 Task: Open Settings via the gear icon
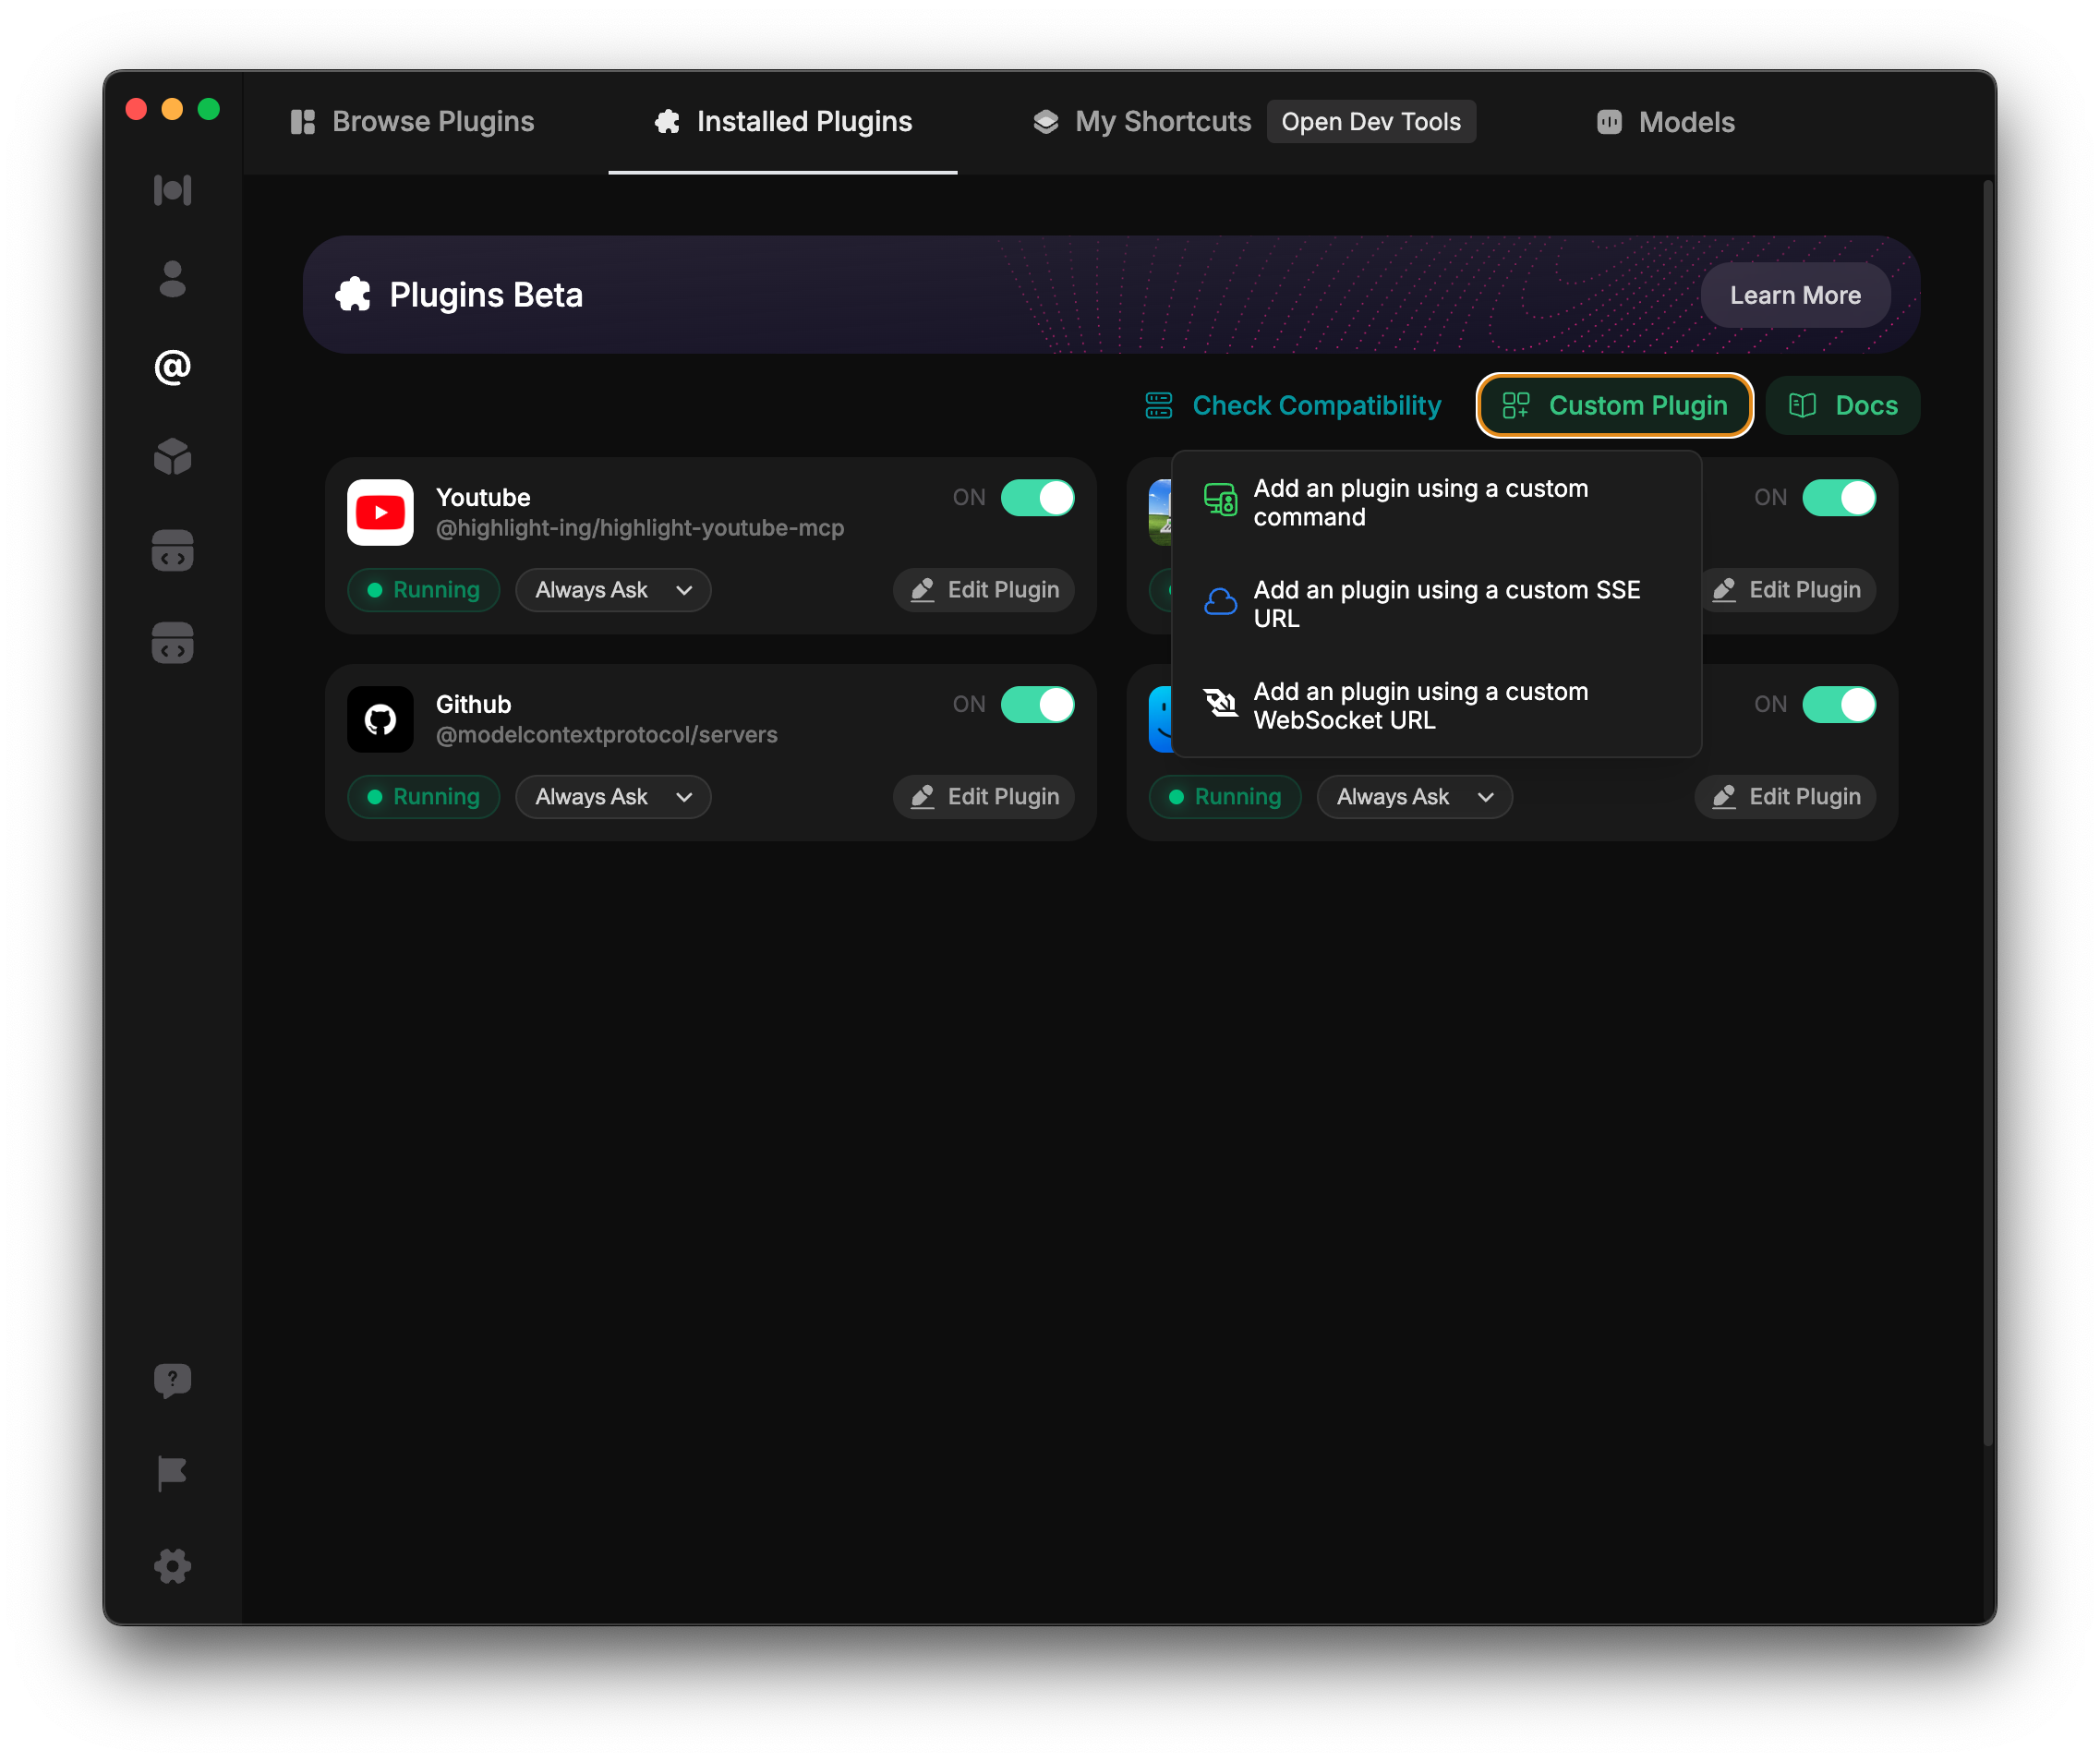pos(172,1567)
